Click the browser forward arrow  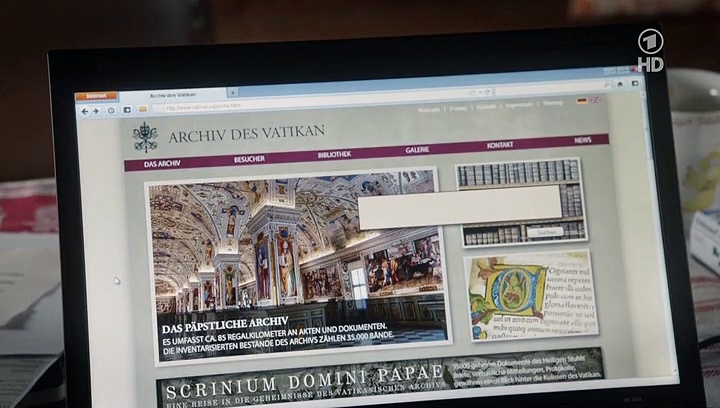[97, 111]
